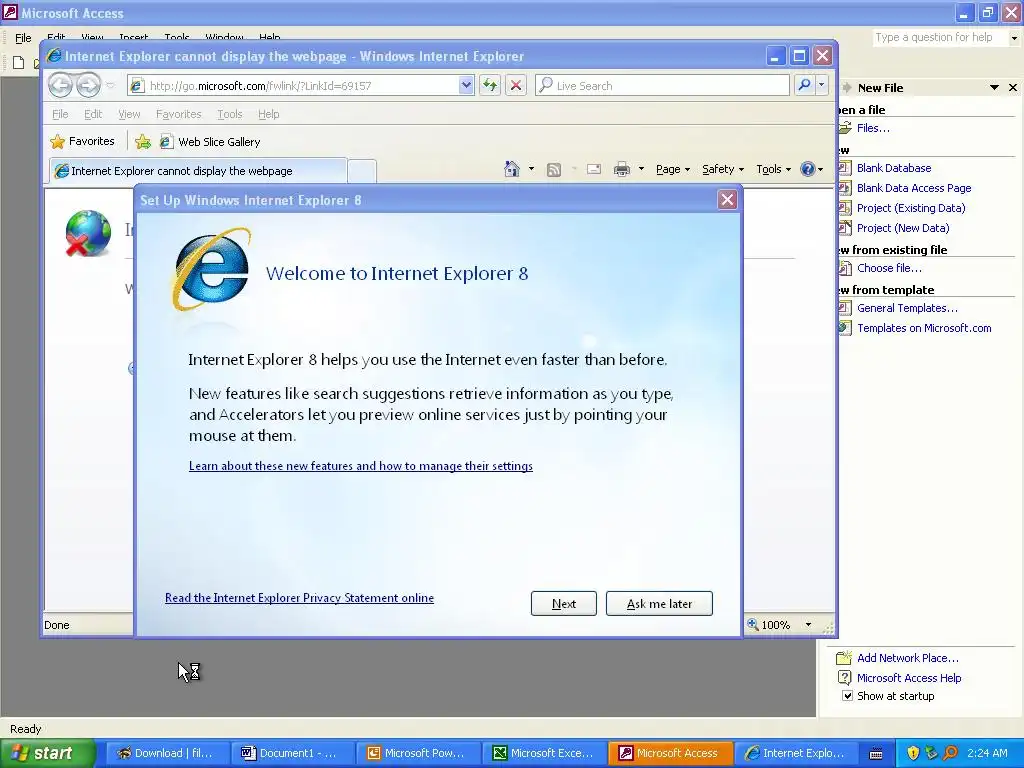Click the Live Search magnifier button

[x=805, y=85]
